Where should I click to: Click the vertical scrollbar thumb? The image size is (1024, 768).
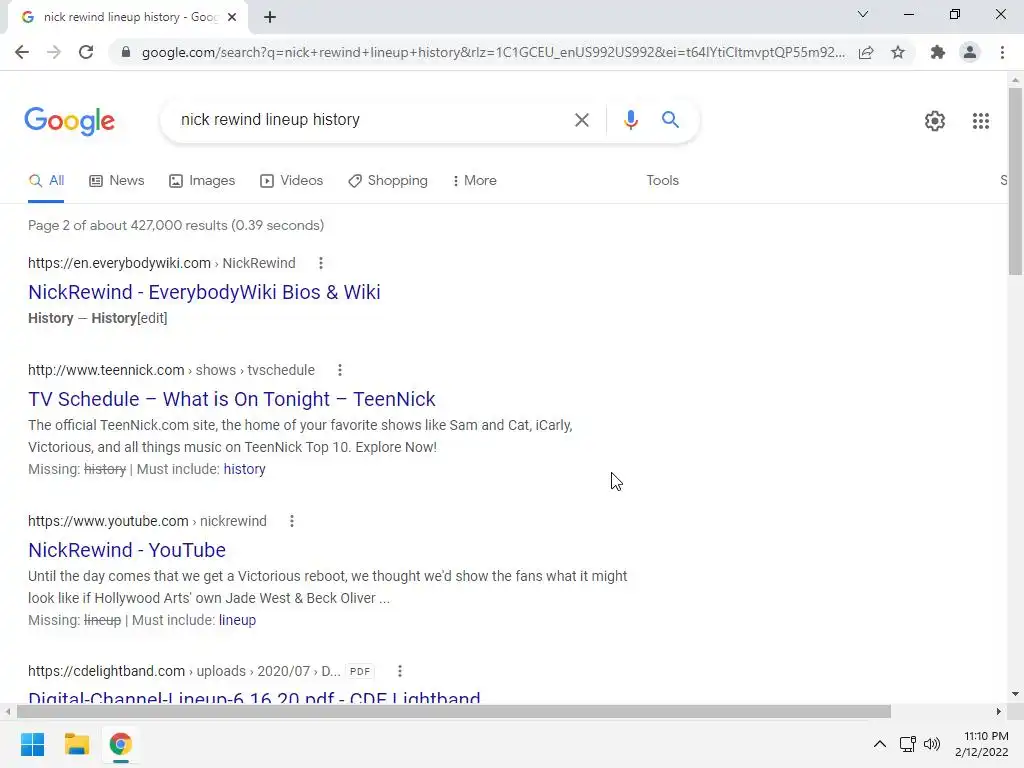[x=1015, y=181]
